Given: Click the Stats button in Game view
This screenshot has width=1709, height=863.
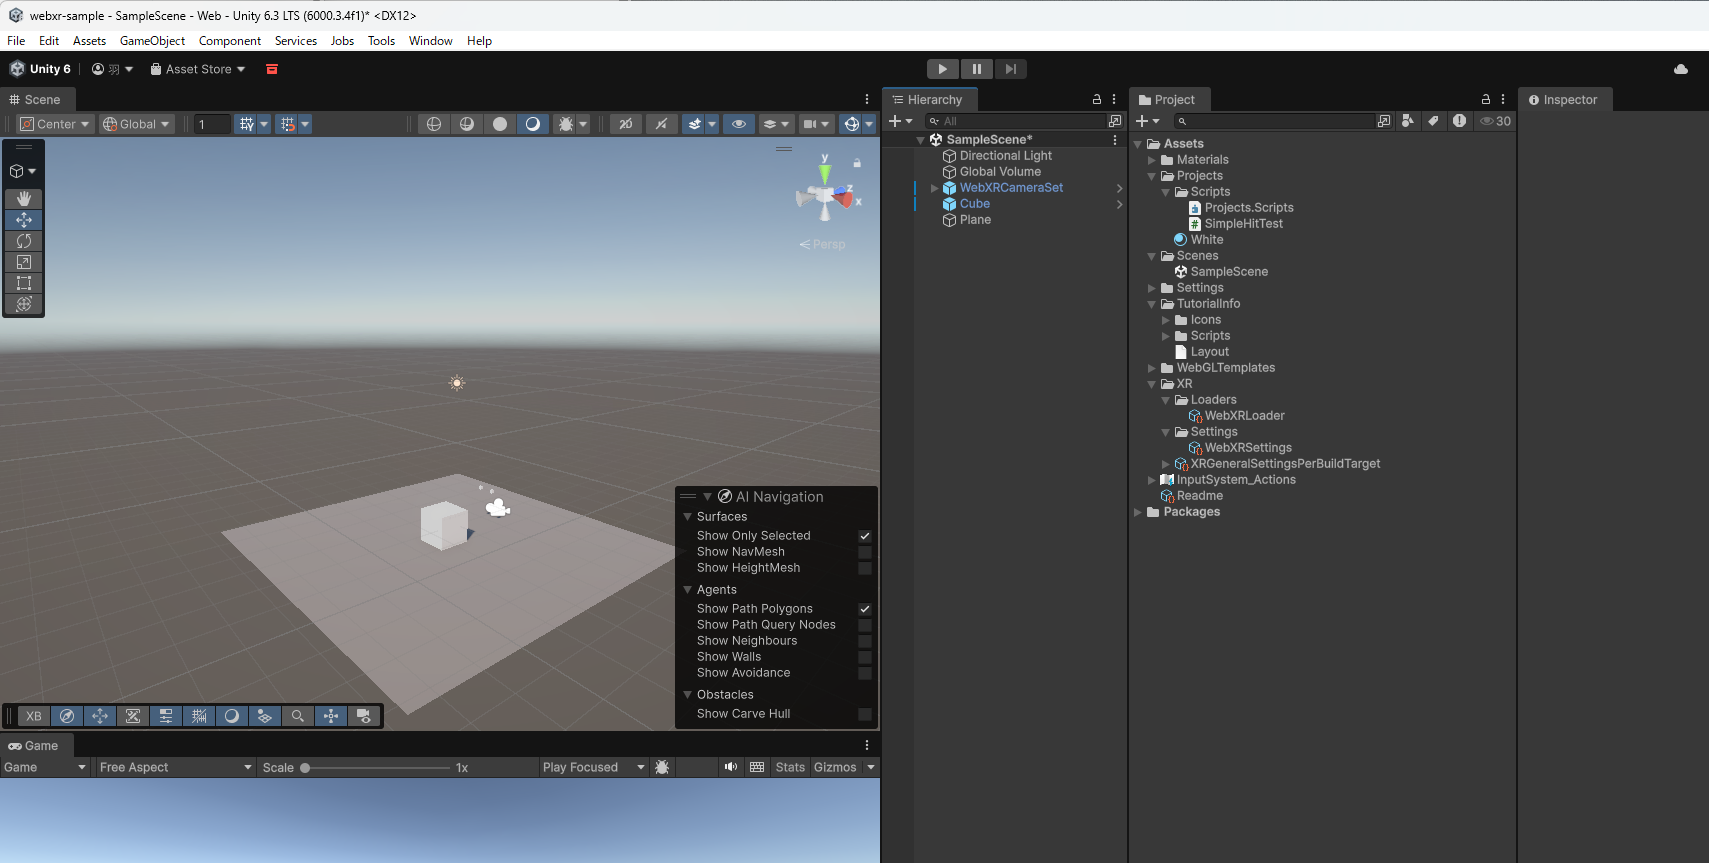Looking at the screenshot, I should pos(789,767).
